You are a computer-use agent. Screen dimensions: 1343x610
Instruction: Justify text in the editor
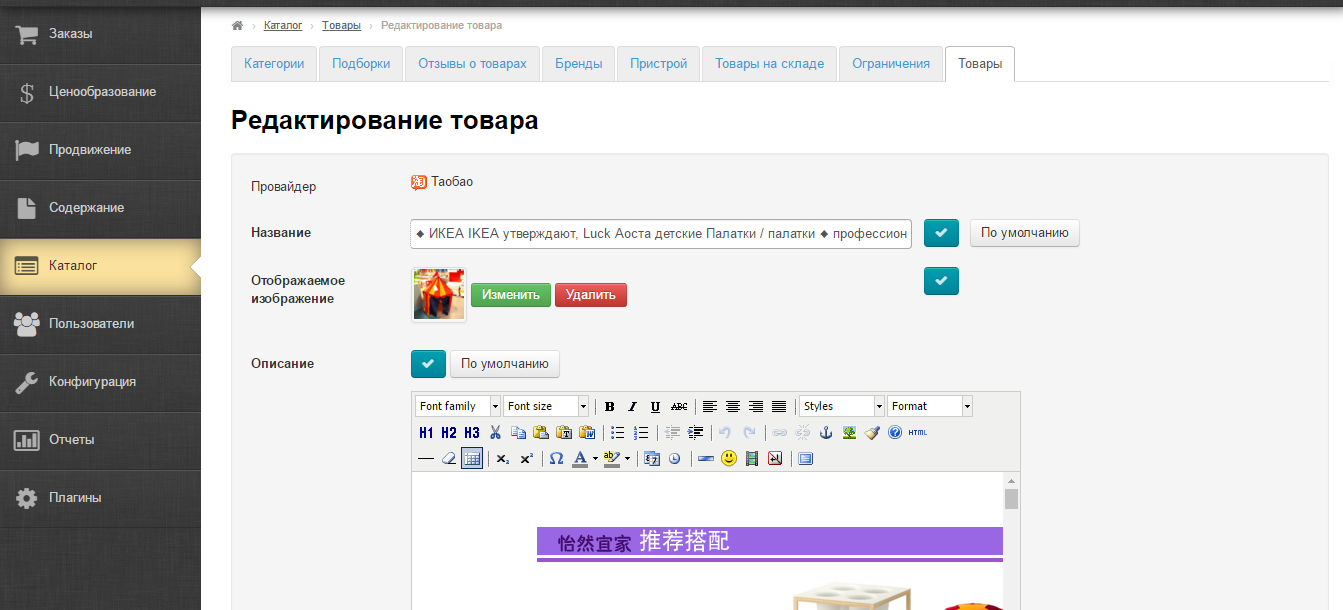click(x=779, y=406)
